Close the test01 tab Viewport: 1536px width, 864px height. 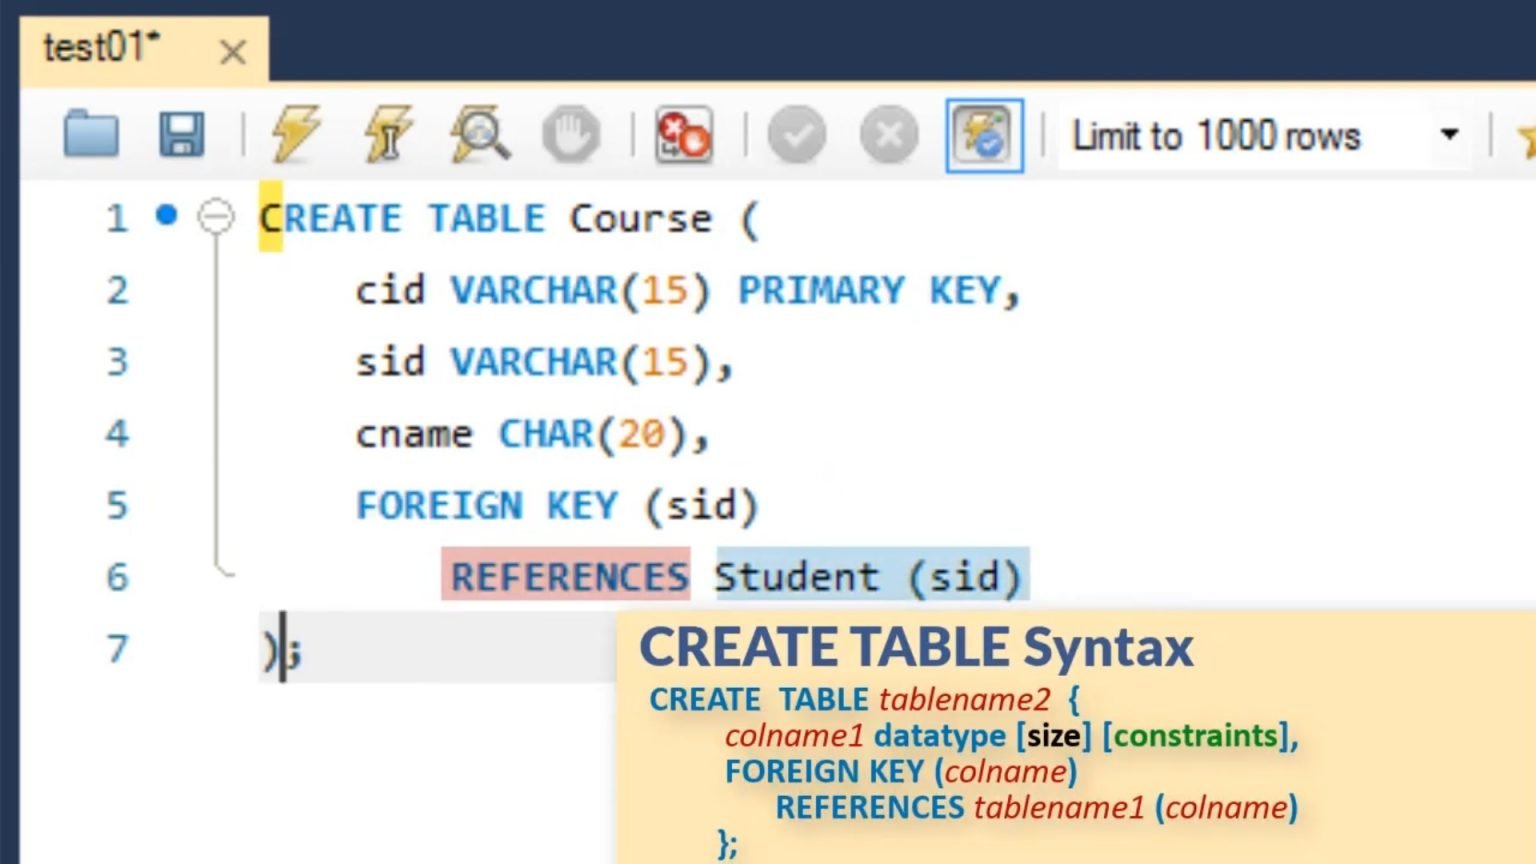click(232, 51)
